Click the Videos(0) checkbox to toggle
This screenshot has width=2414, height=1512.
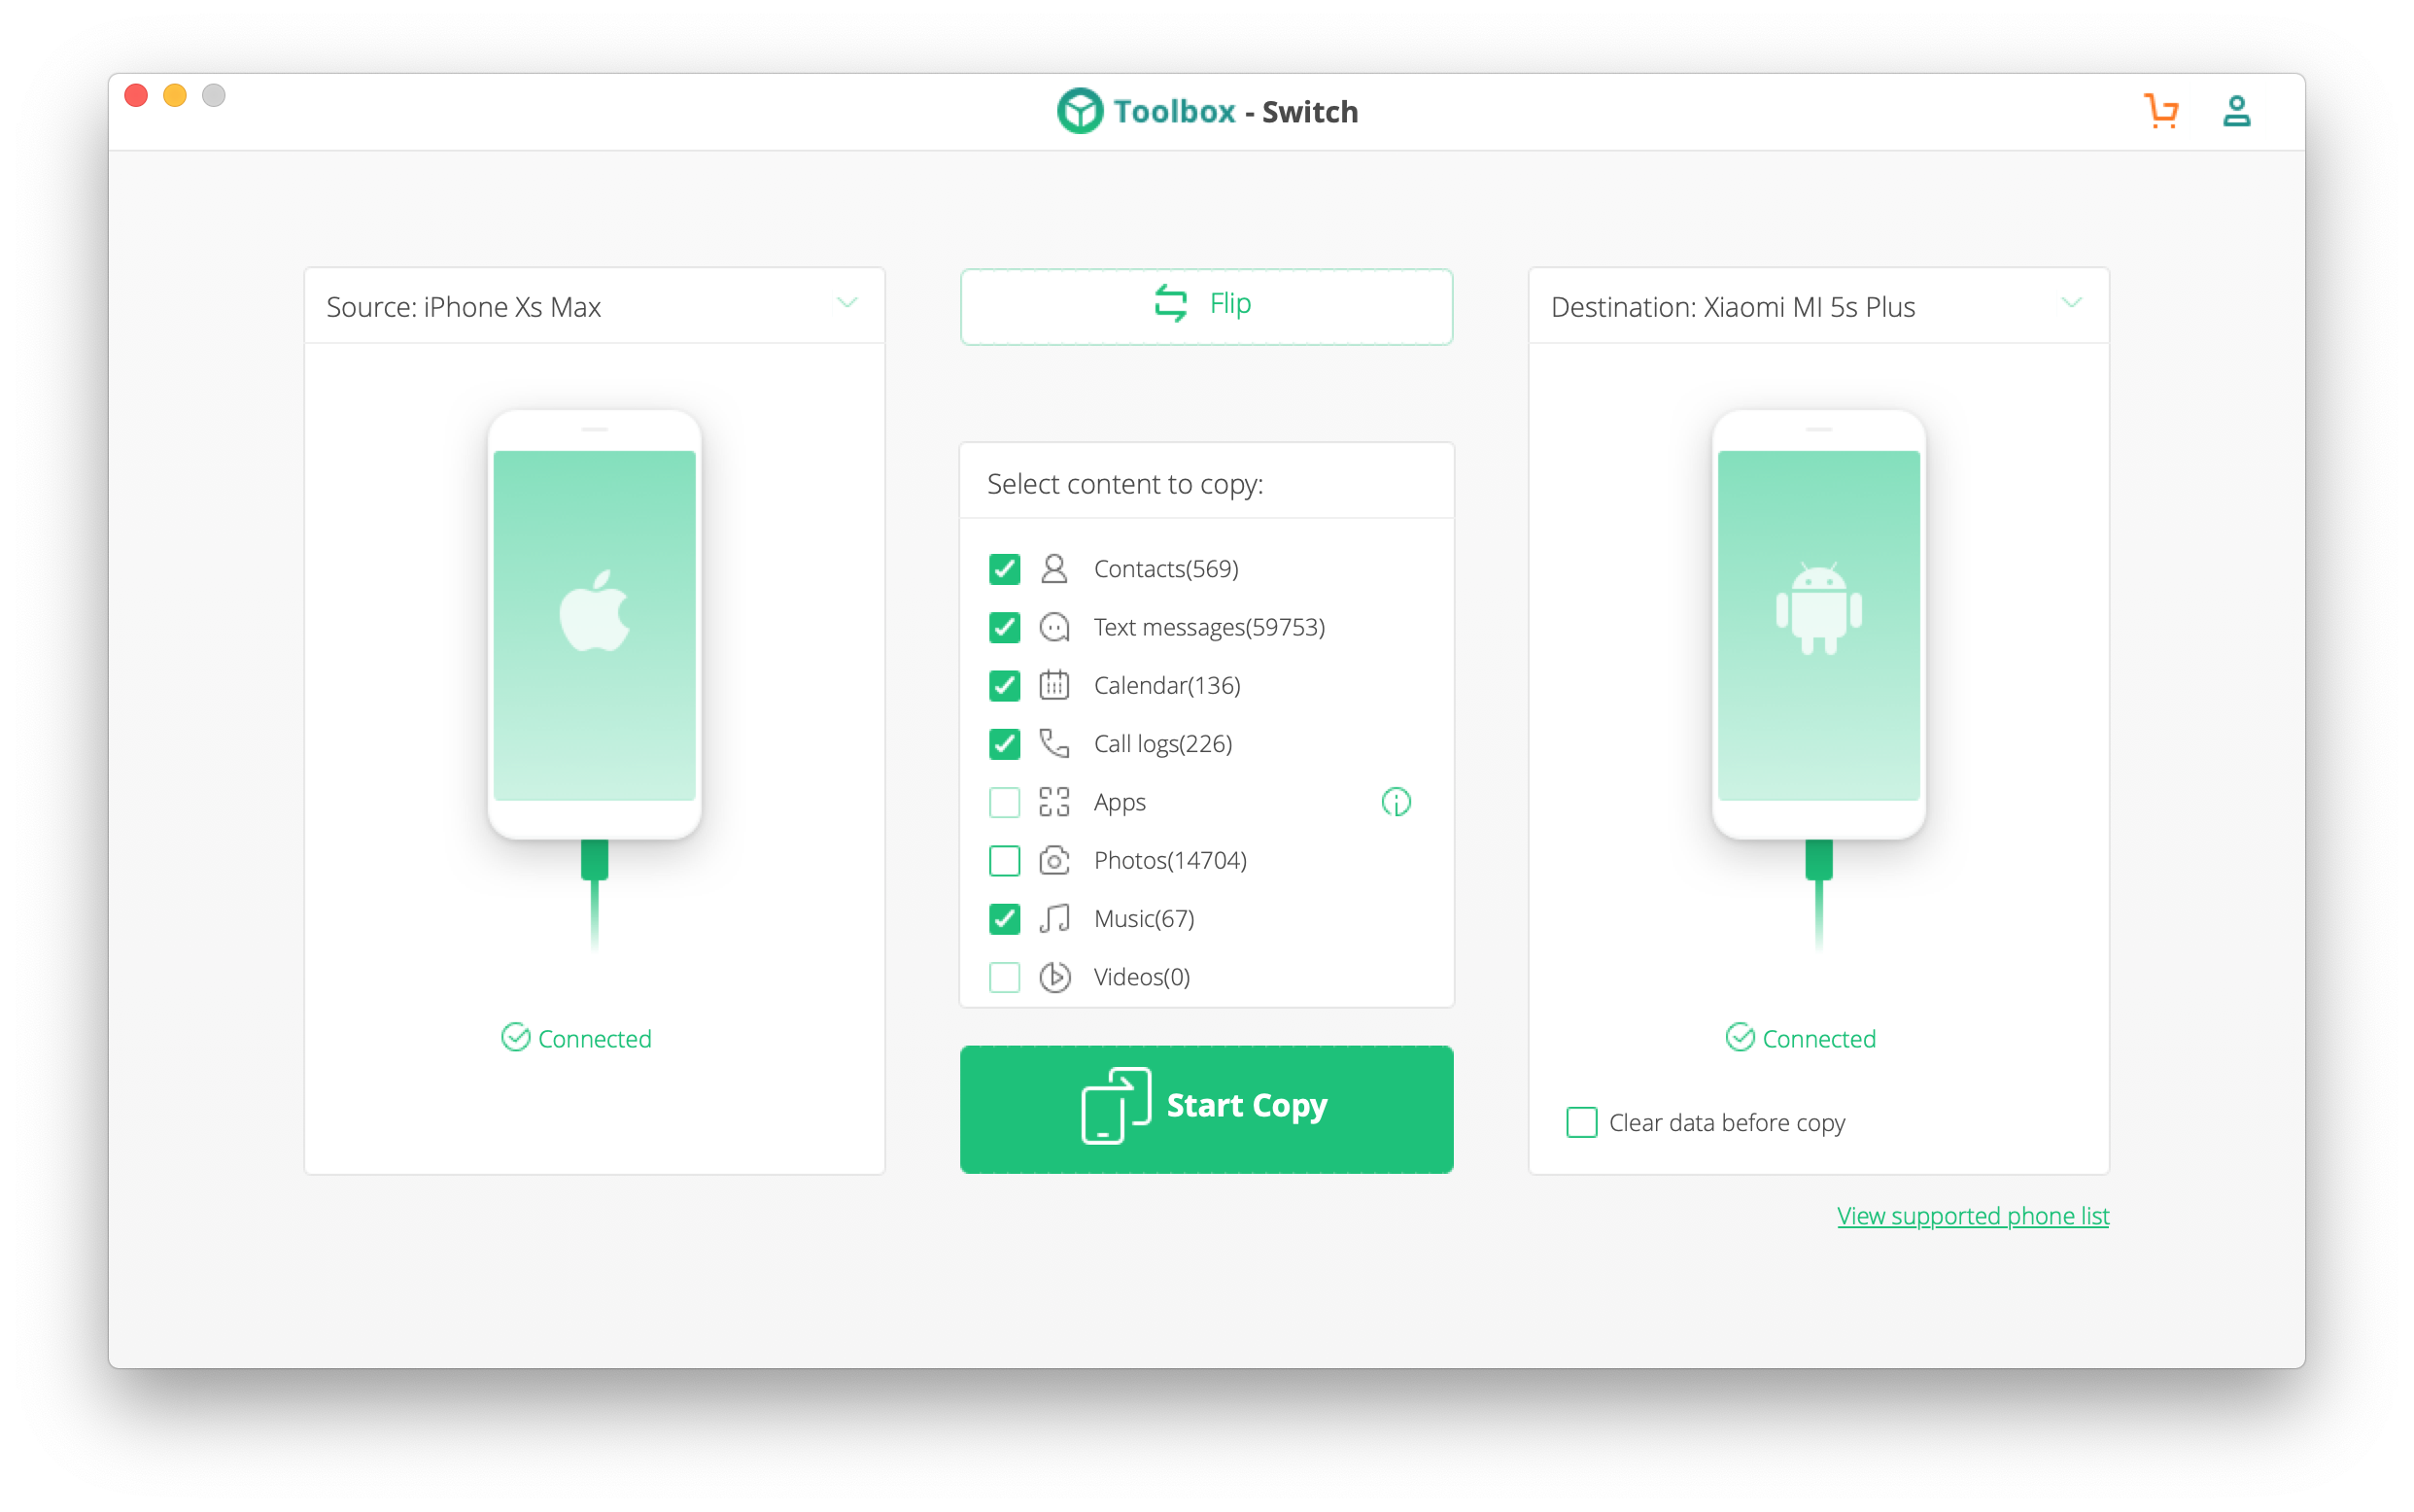(1007, 978)
